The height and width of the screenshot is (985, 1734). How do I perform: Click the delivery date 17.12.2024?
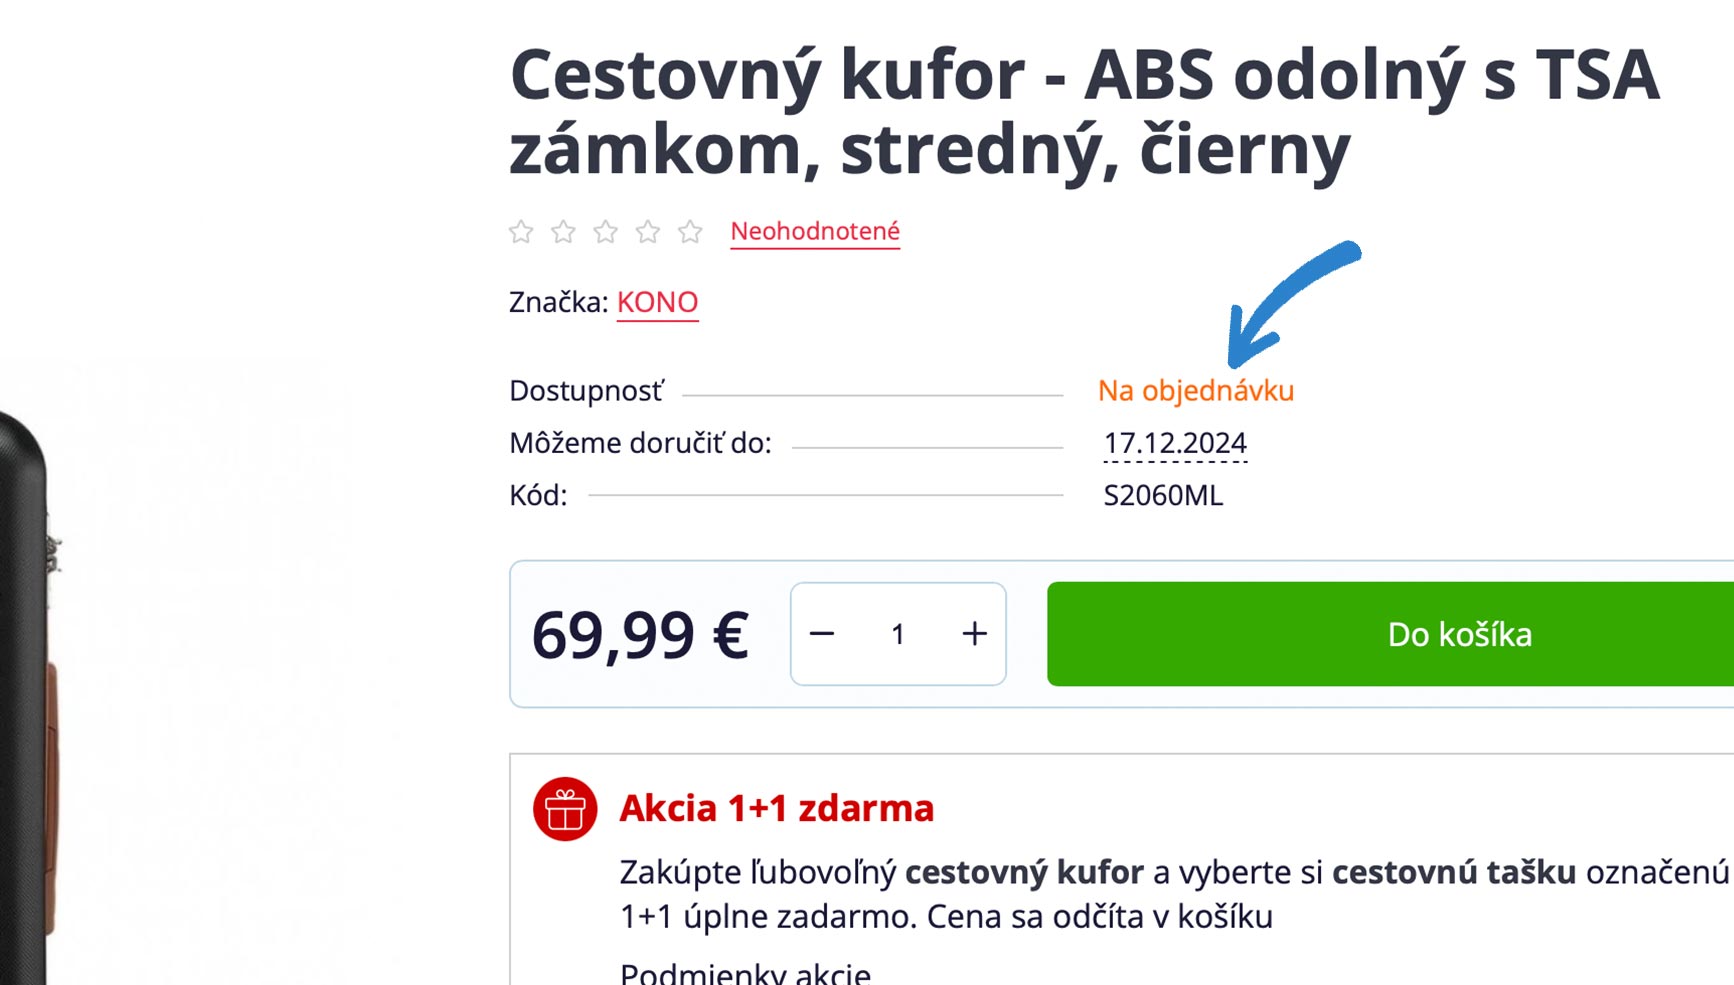[1175, 443]
